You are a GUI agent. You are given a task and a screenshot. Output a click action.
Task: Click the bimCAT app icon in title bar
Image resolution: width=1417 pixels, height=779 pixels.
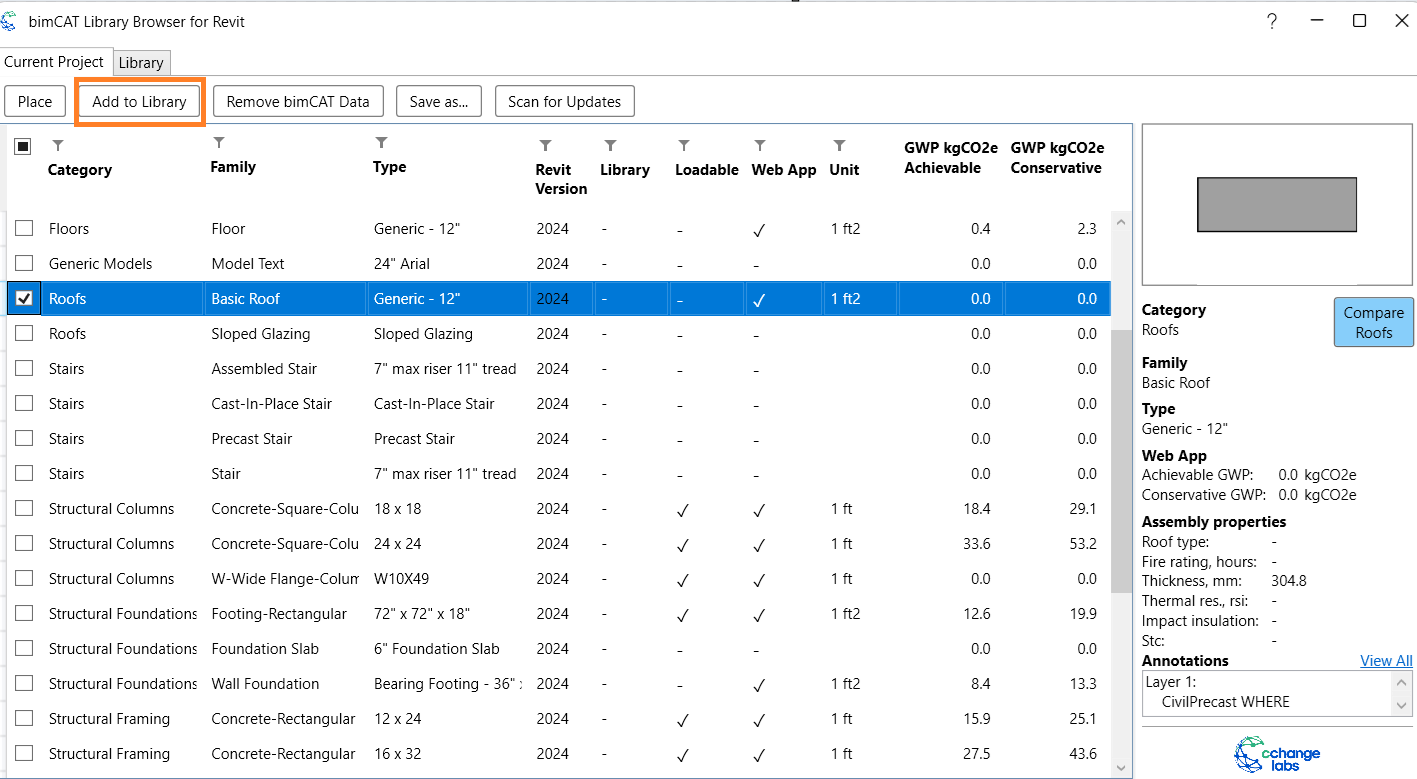point(9,21)
